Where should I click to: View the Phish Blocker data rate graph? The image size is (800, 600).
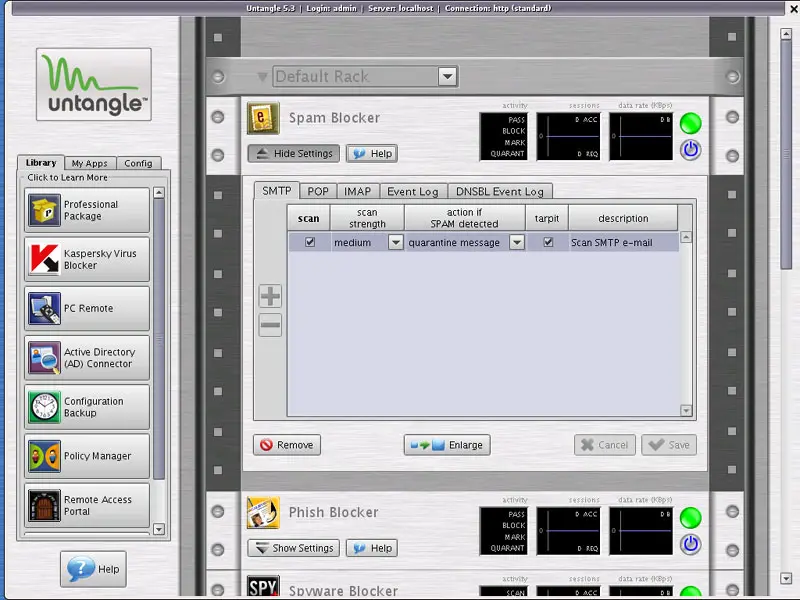click(641, 531)
